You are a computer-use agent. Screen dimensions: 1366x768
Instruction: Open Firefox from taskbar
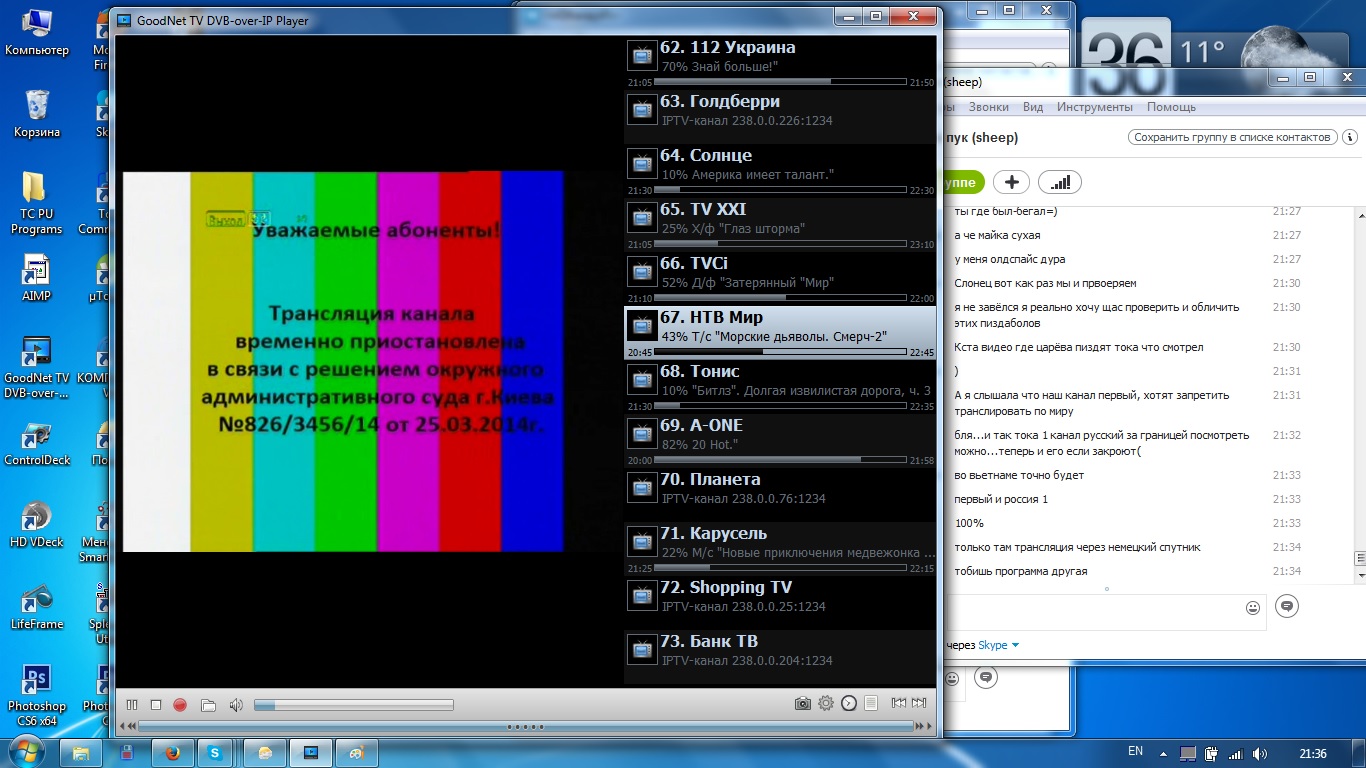click(x=172, y=752)
